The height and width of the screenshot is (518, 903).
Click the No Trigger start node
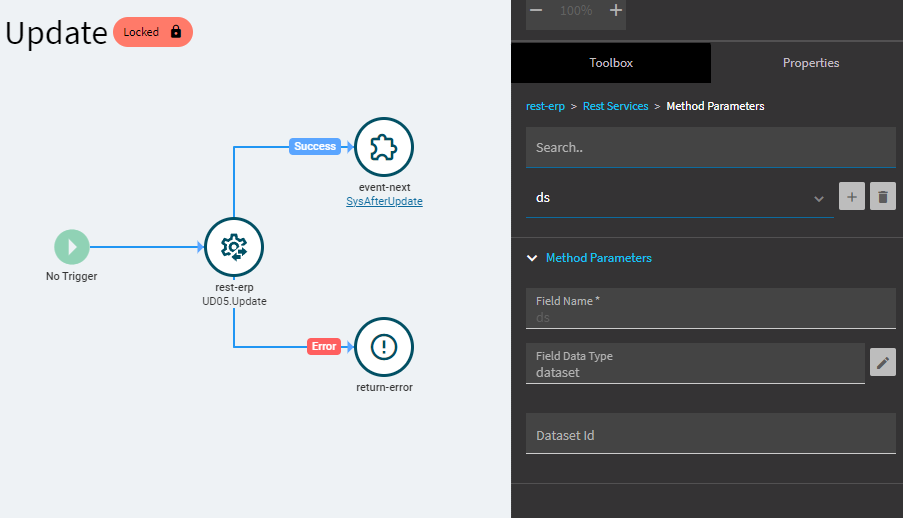click(x=72, y=247)
